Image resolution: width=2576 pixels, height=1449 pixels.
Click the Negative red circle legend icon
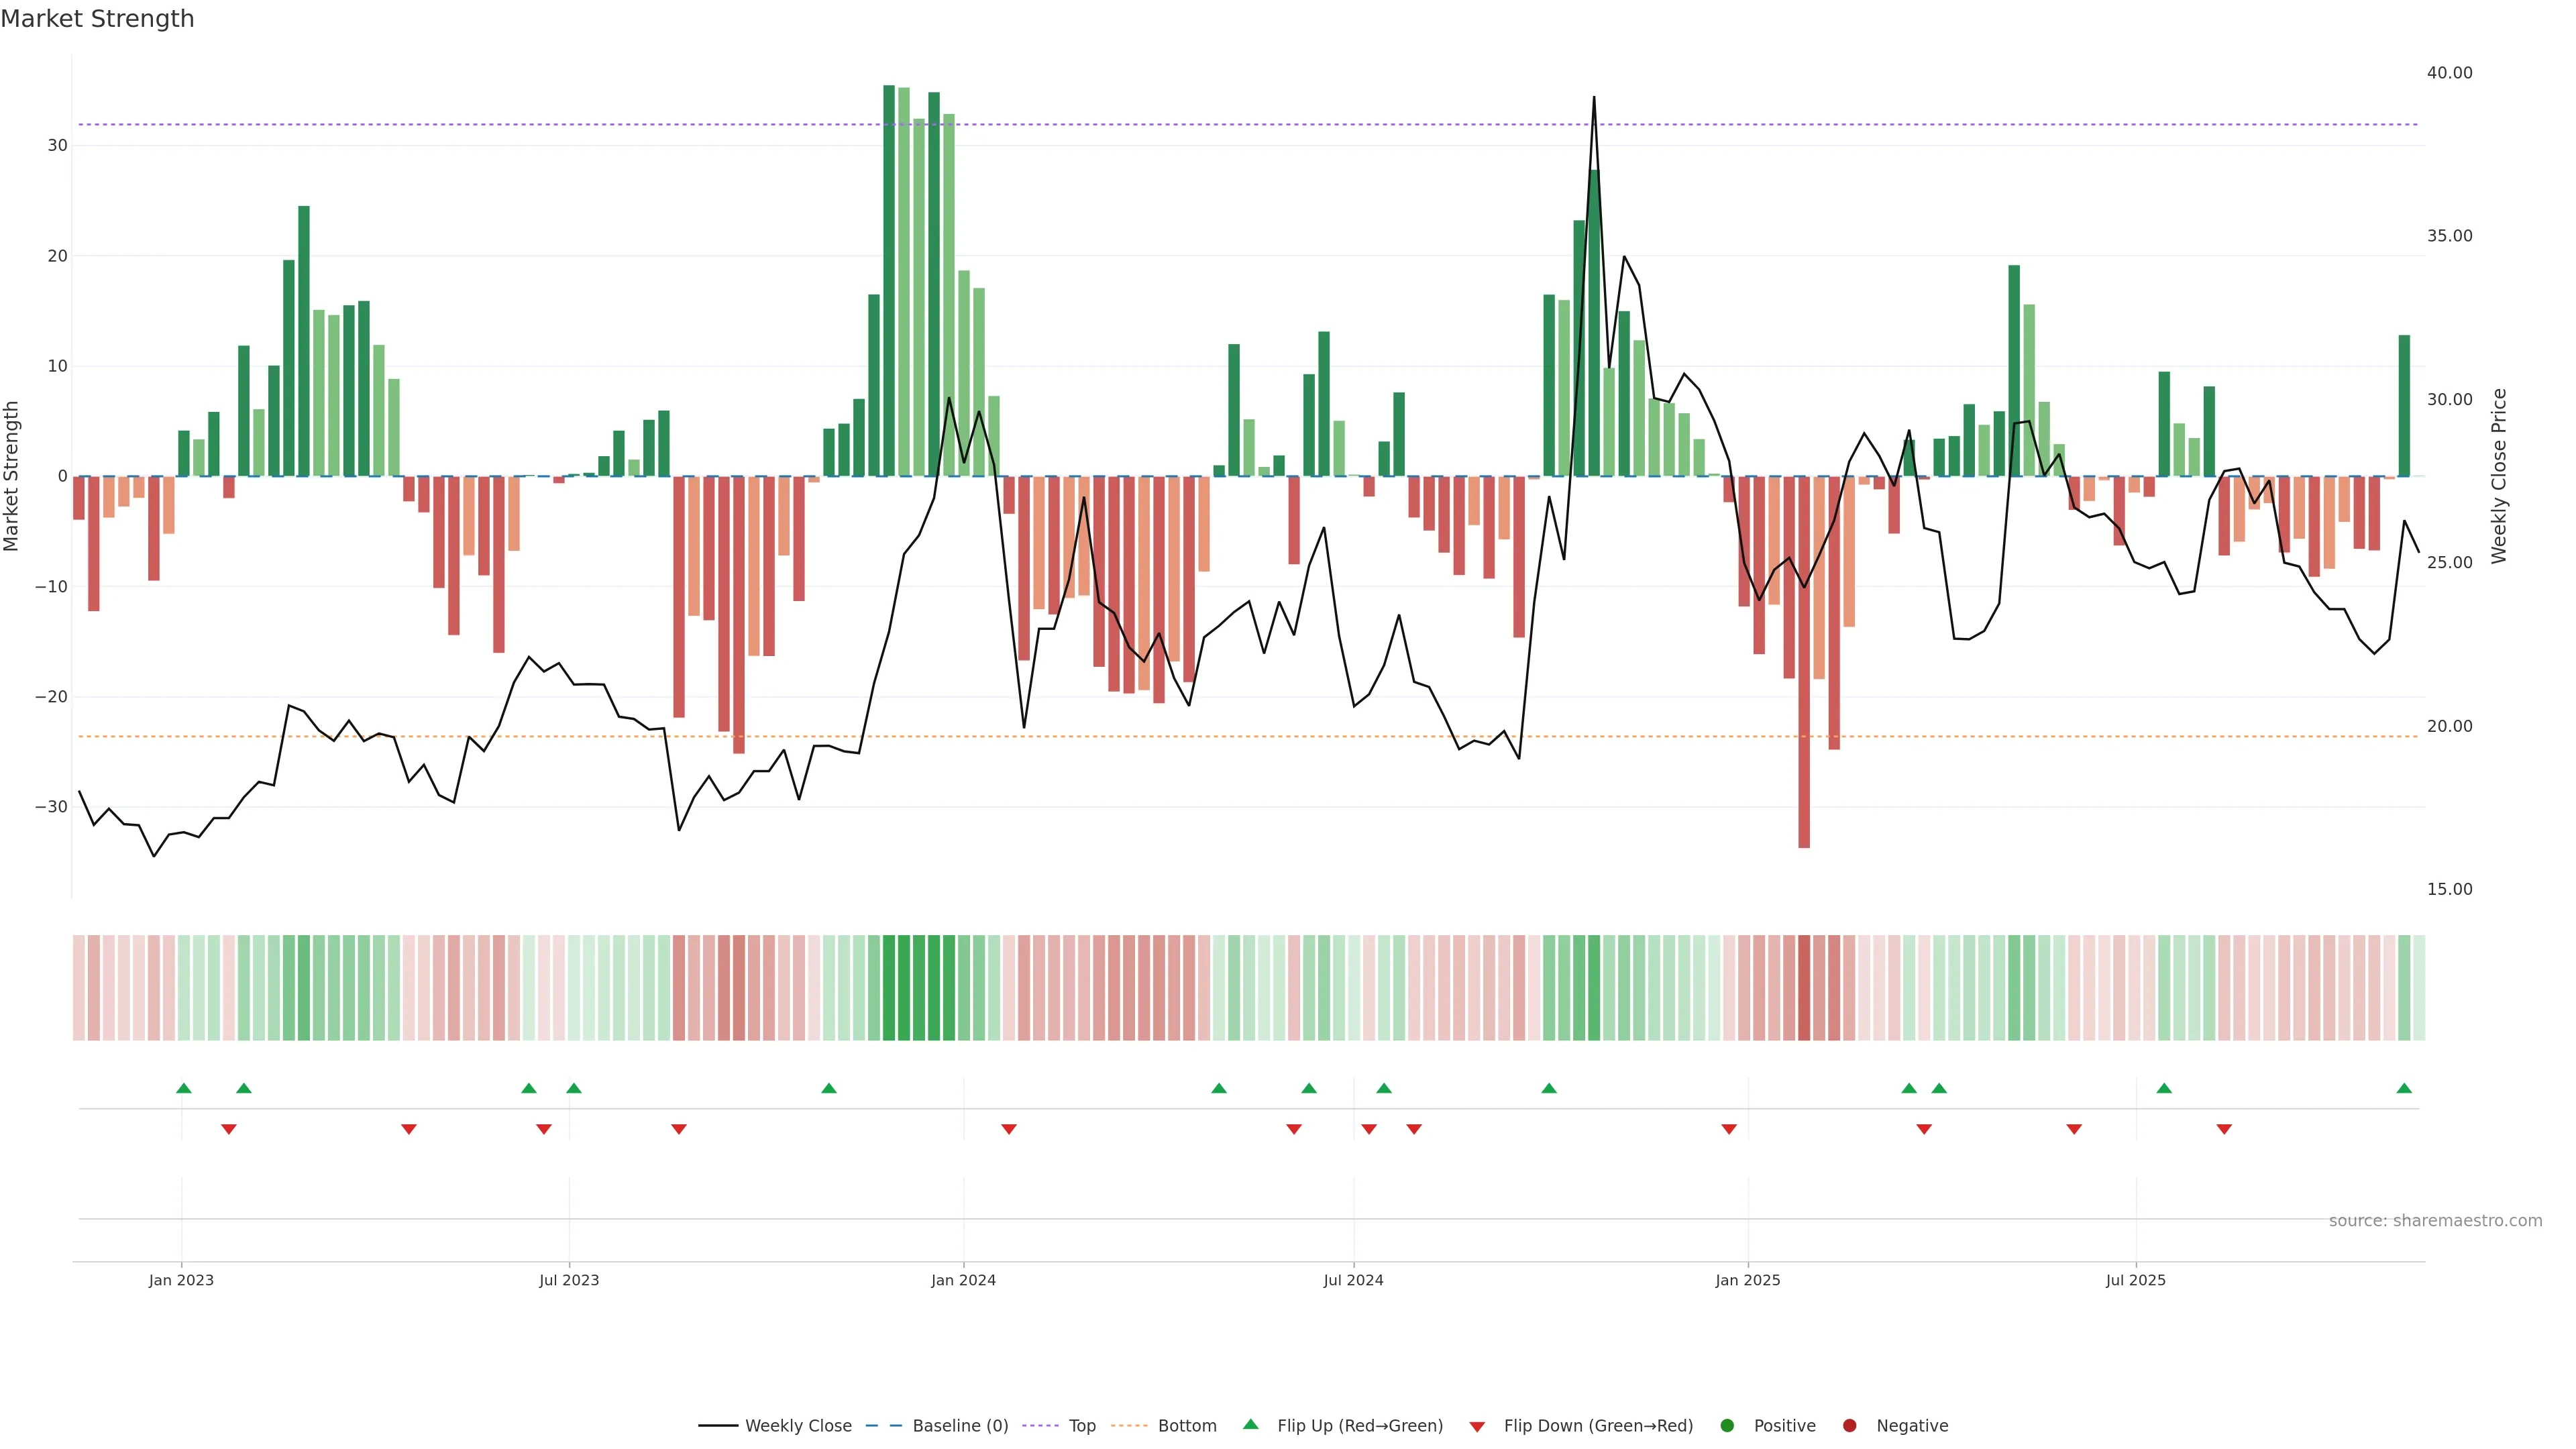click(x=1849, y=1426)
